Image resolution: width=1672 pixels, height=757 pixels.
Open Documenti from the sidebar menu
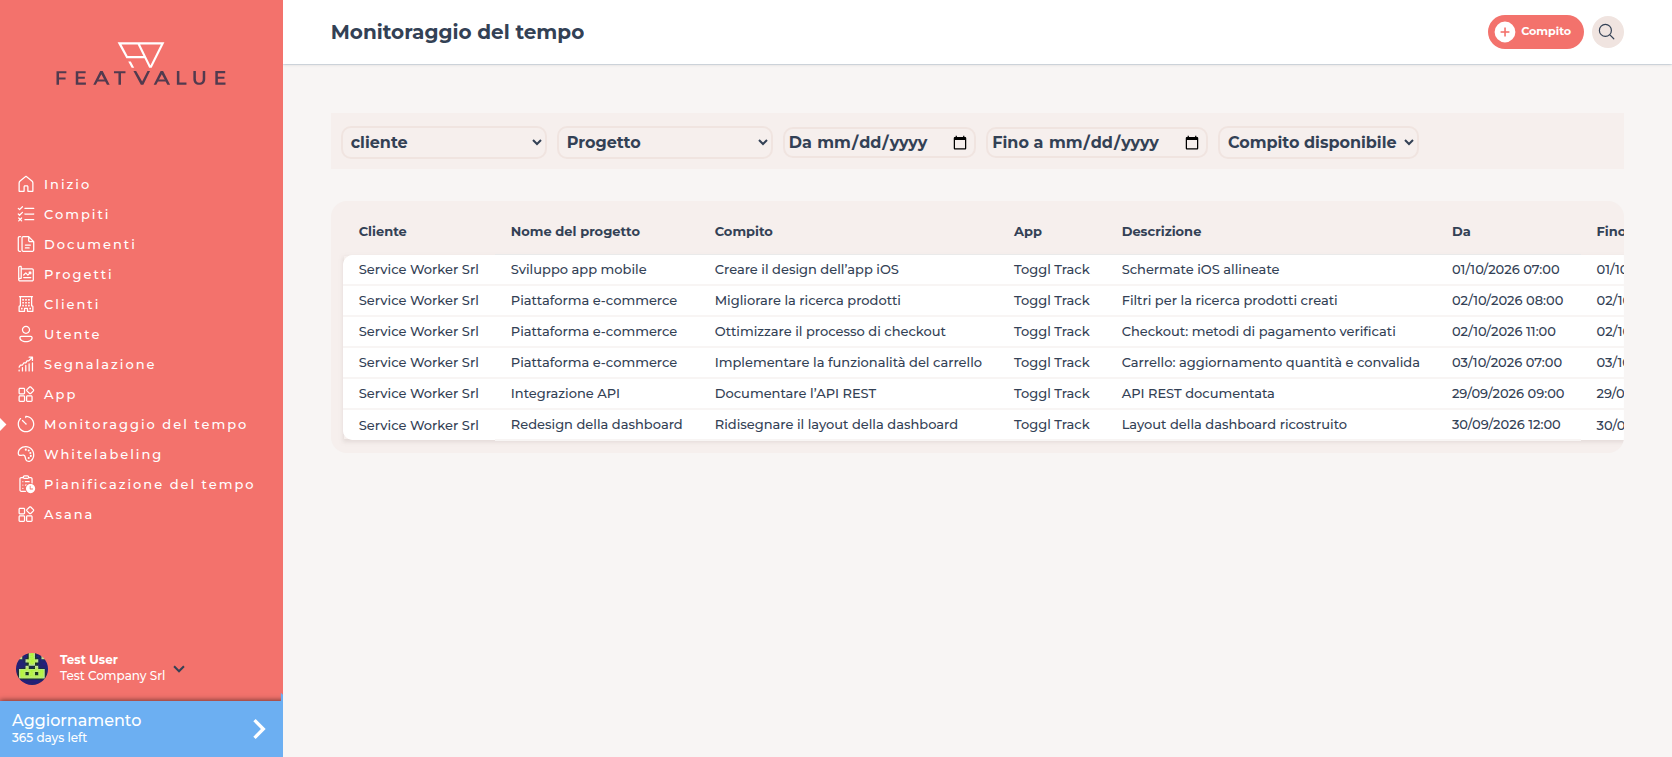[x=90, y=244]
